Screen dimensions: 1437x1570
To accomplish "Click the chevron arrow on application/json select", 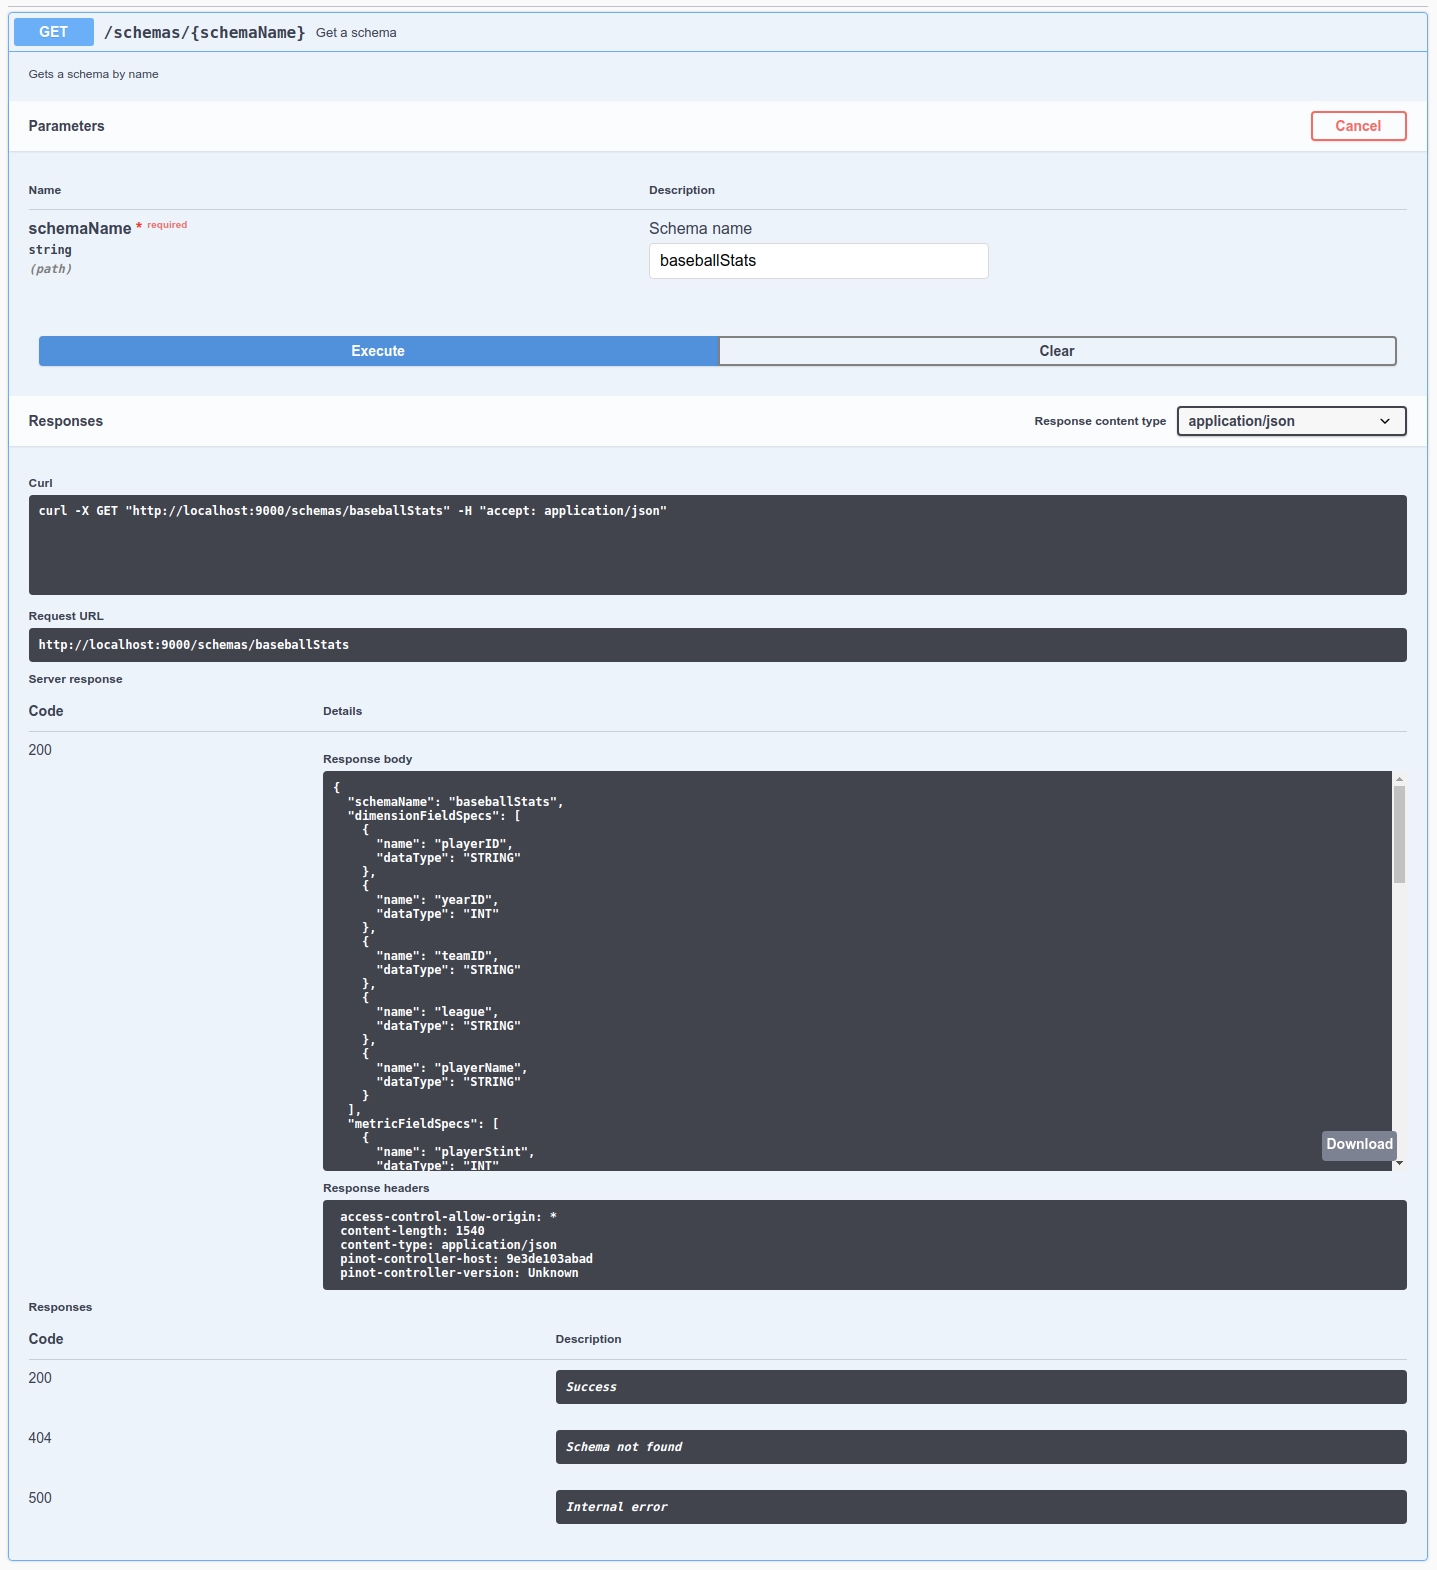I will point(1385,421).
